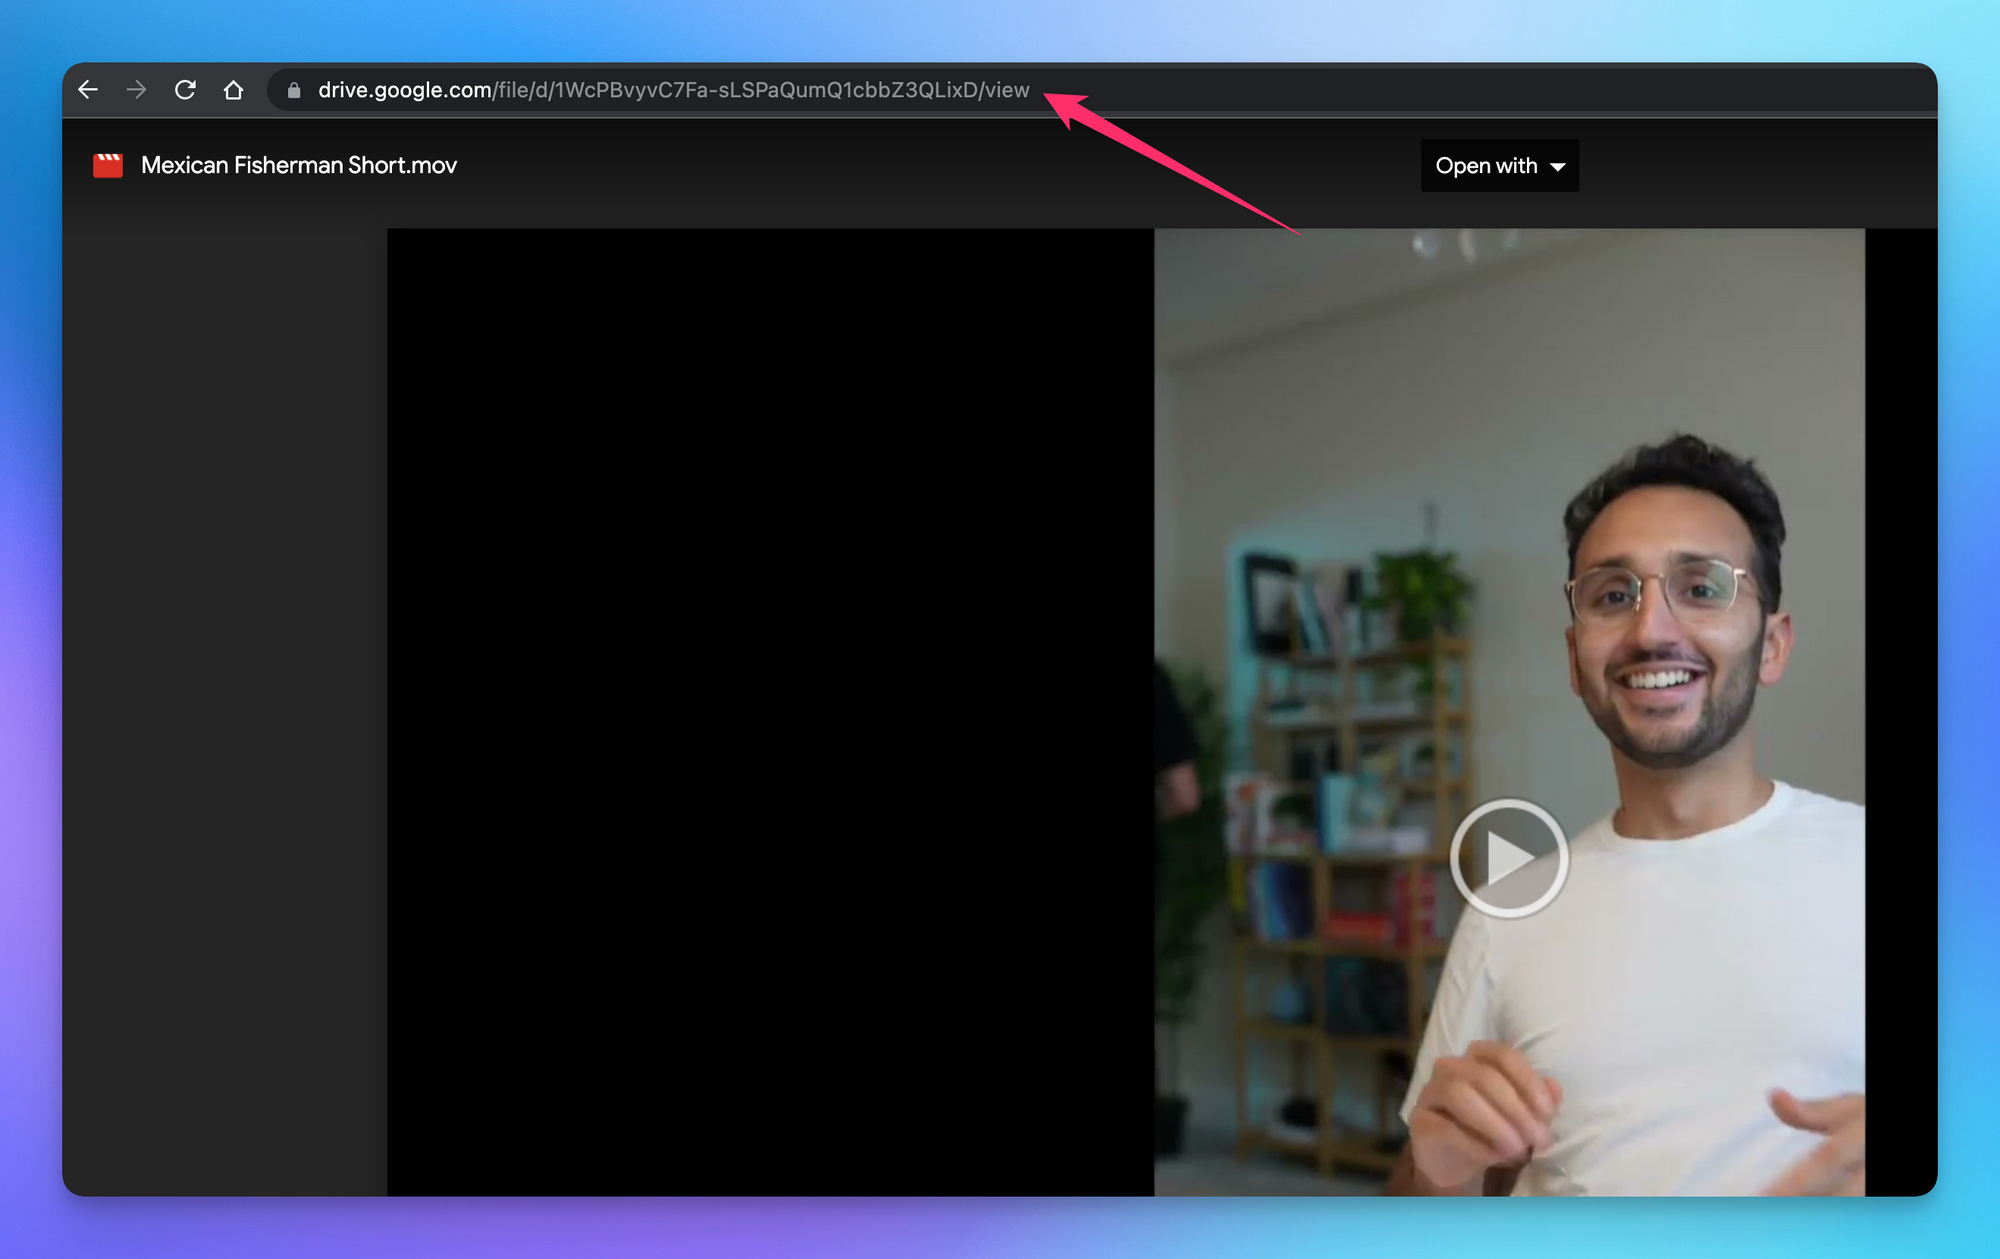Click the browser back arrow
Screen dimensions: 2000x1259
pos(88,90)
